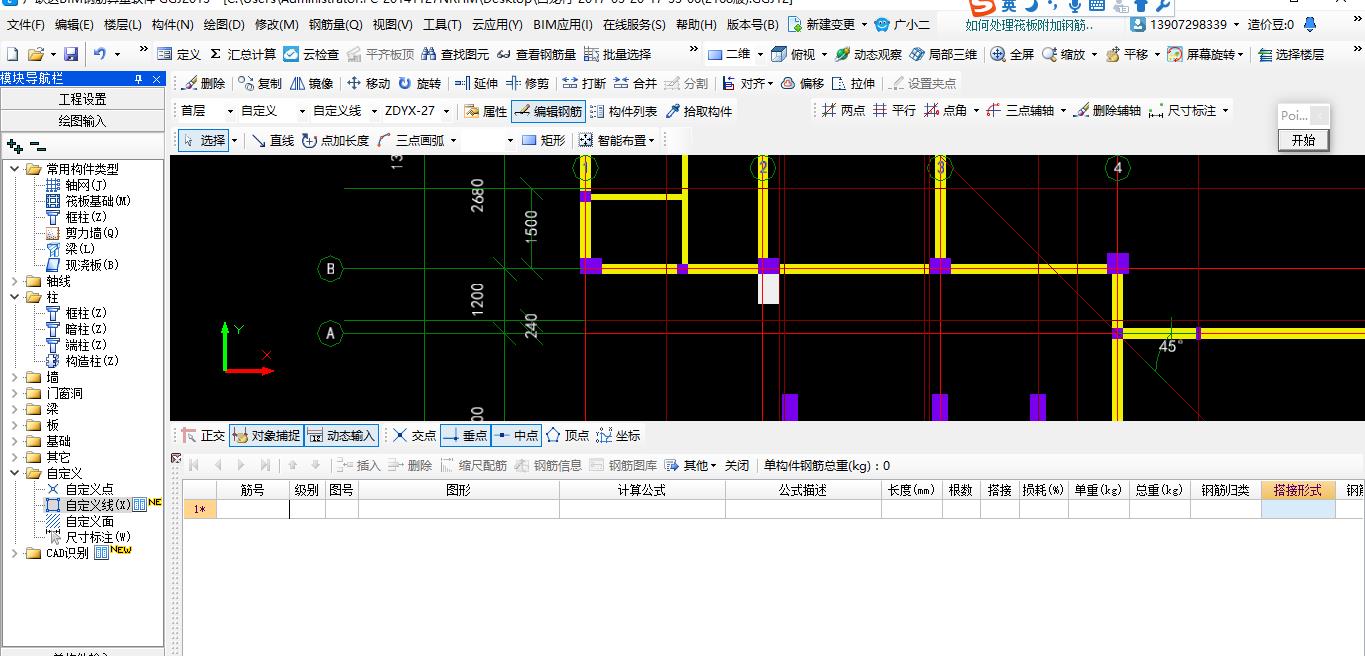Select the 移动 move tool
Viewport: 1365px width, 656px height.
coord(368,83)
